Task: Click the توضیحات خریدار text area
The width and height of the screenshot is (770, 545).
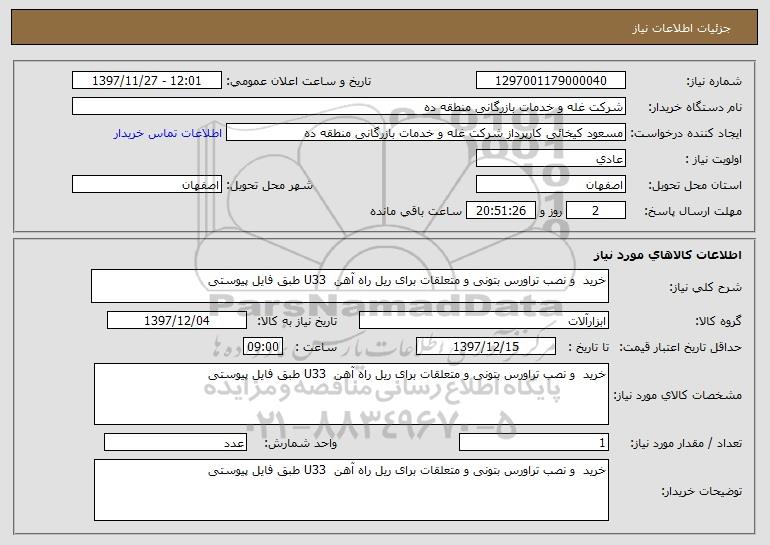Action: [351, 490]
